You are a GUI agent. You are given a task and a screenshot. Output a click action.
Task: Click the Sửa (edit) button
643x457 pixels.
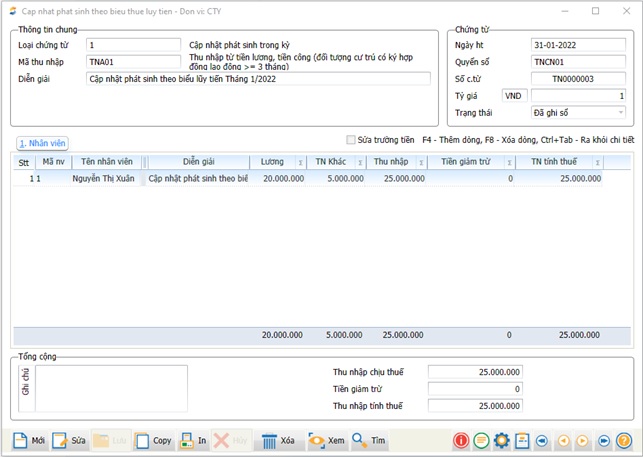click(x=70, y=440)
